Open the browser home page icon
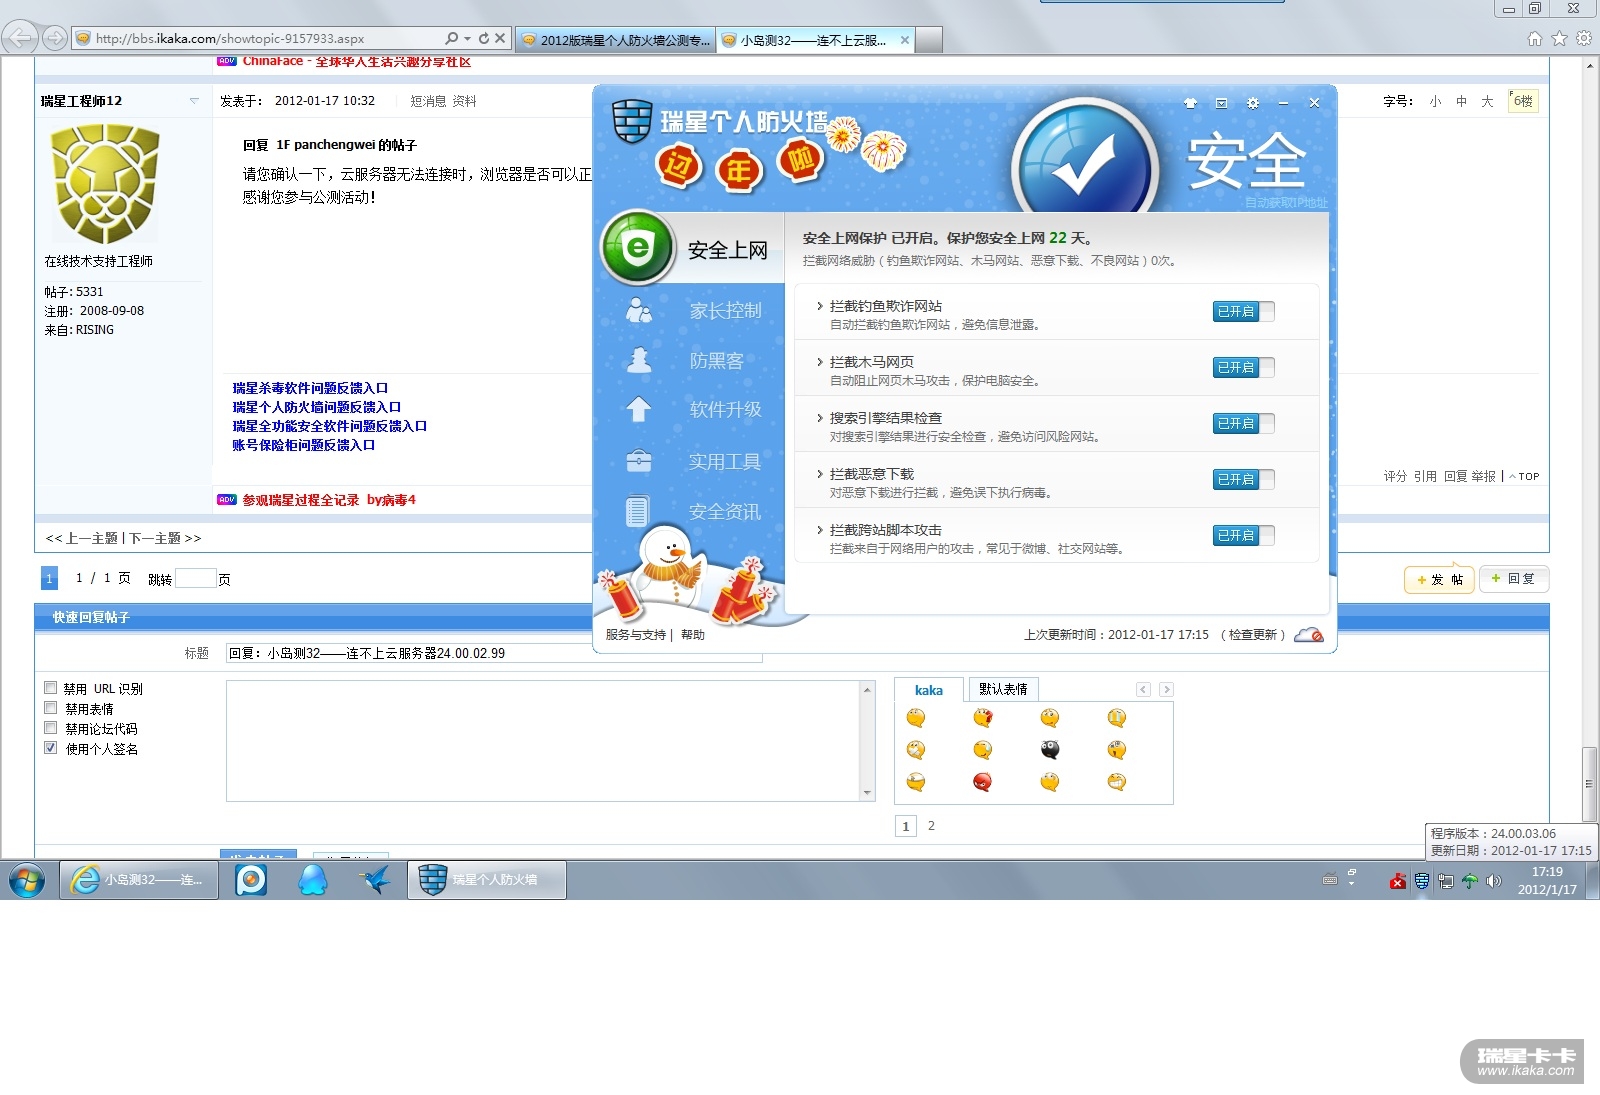This screenshot has height=1095, width=1600. pyautogui.click(x=1535, y=38)
